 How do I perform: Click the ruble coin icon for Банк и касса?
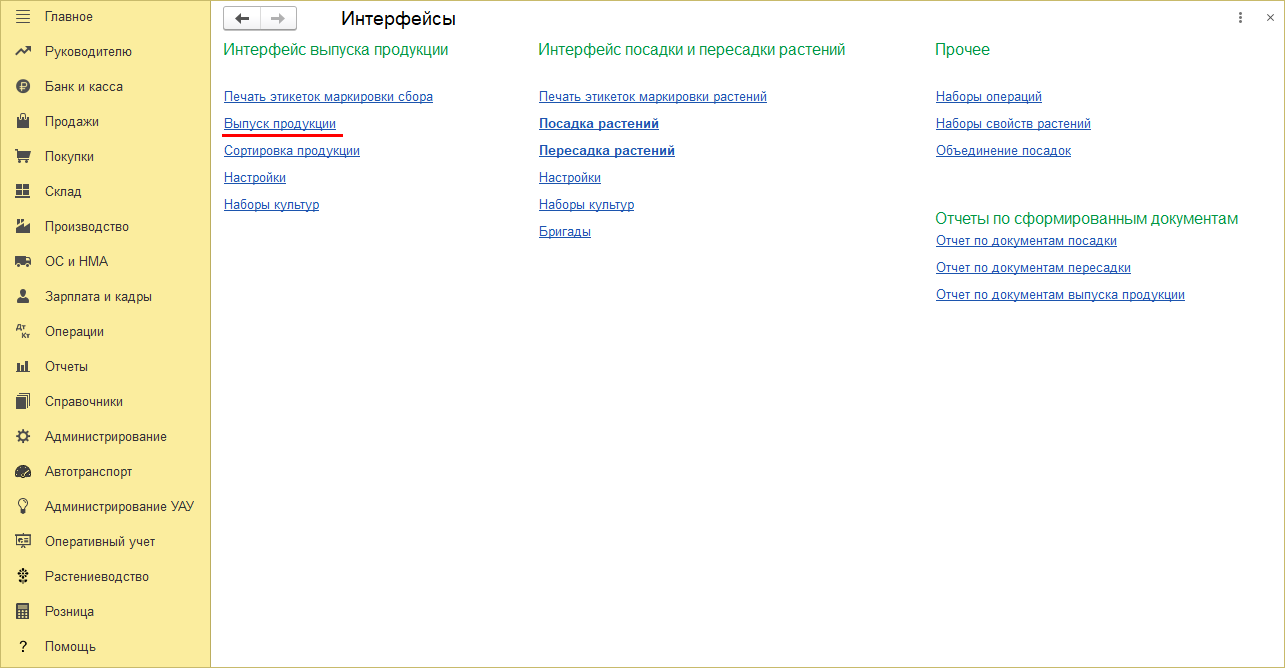[x=23, y=87]
